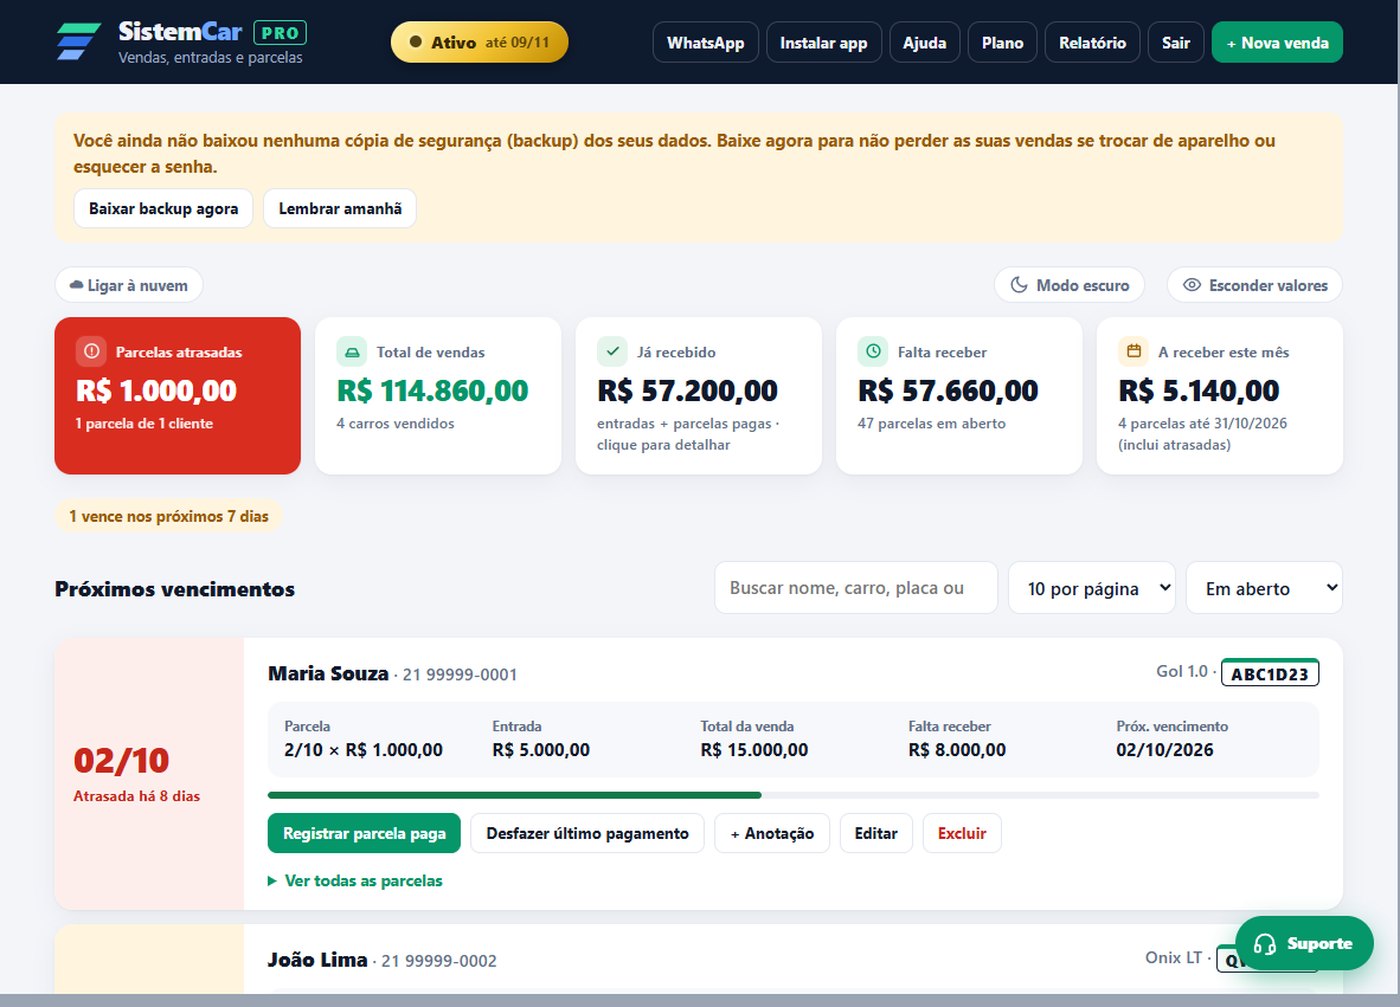
Task: Click the alert icon on Parcelas atrasadas card
Action: (x=91, y=351)
